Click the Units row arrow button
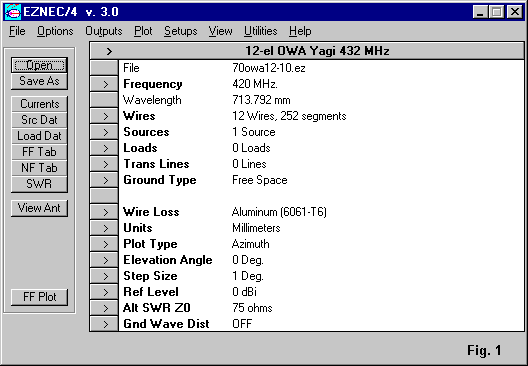 click(104, 228)
